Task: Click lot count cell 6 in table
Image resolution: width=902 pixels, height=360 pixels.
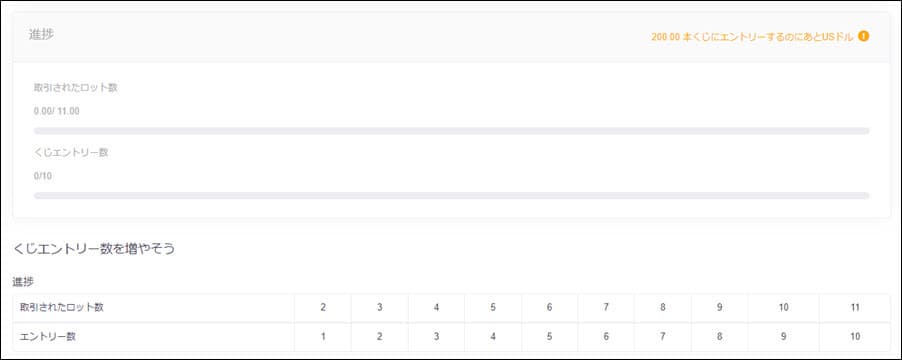Action: [549, 308]
